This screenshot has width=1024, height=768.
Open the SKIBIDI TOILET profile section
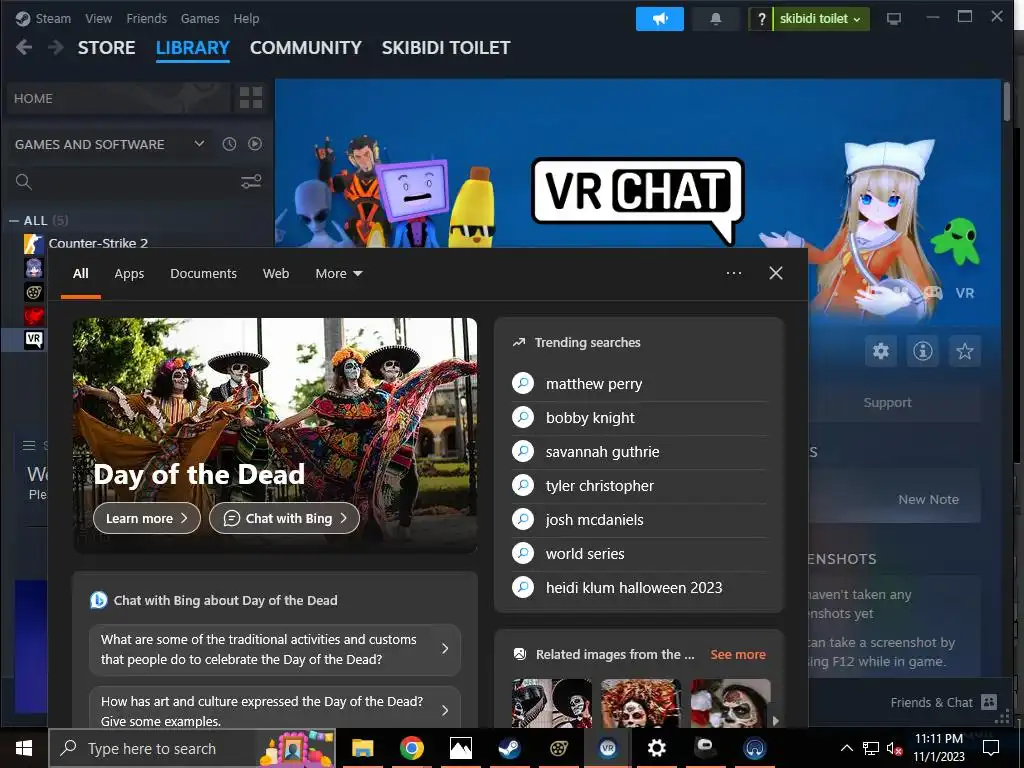(x=446, y=48)
